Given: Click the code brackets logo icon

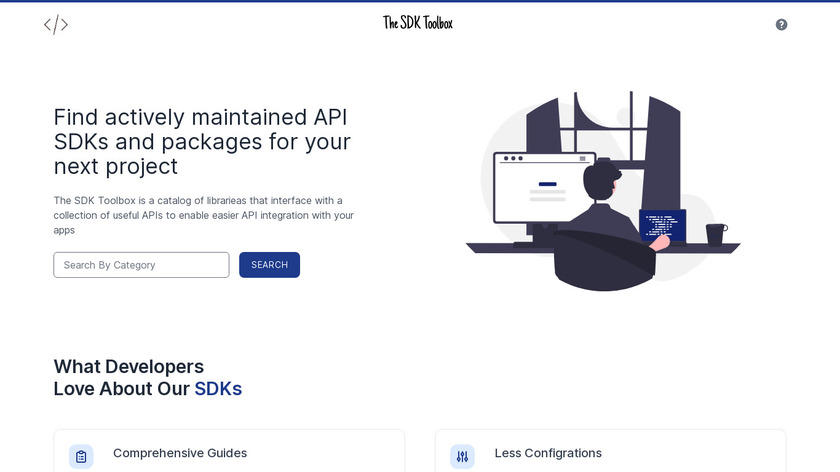Looking at the screenshot, I should [56, 25].
